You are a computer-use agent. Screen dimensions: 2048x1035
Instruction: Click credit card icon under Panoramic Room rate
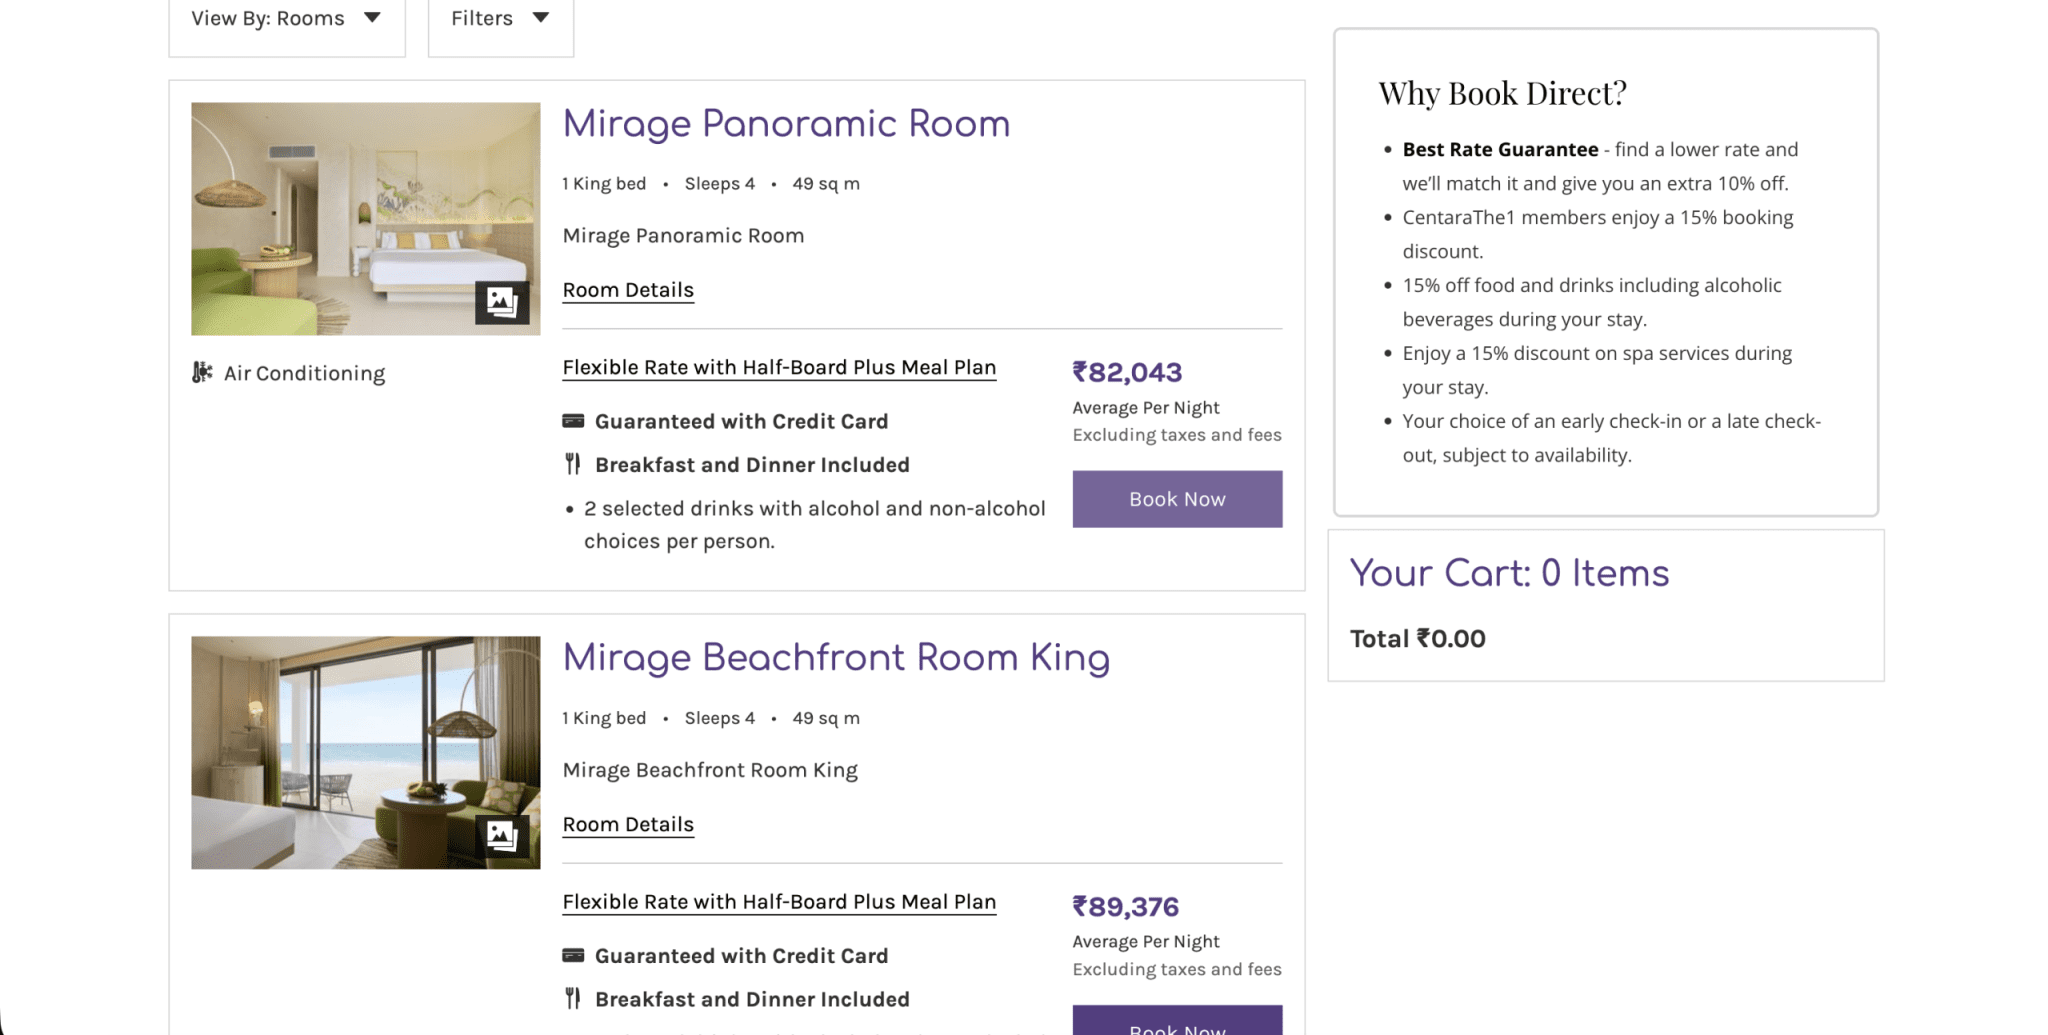point(573,421)
